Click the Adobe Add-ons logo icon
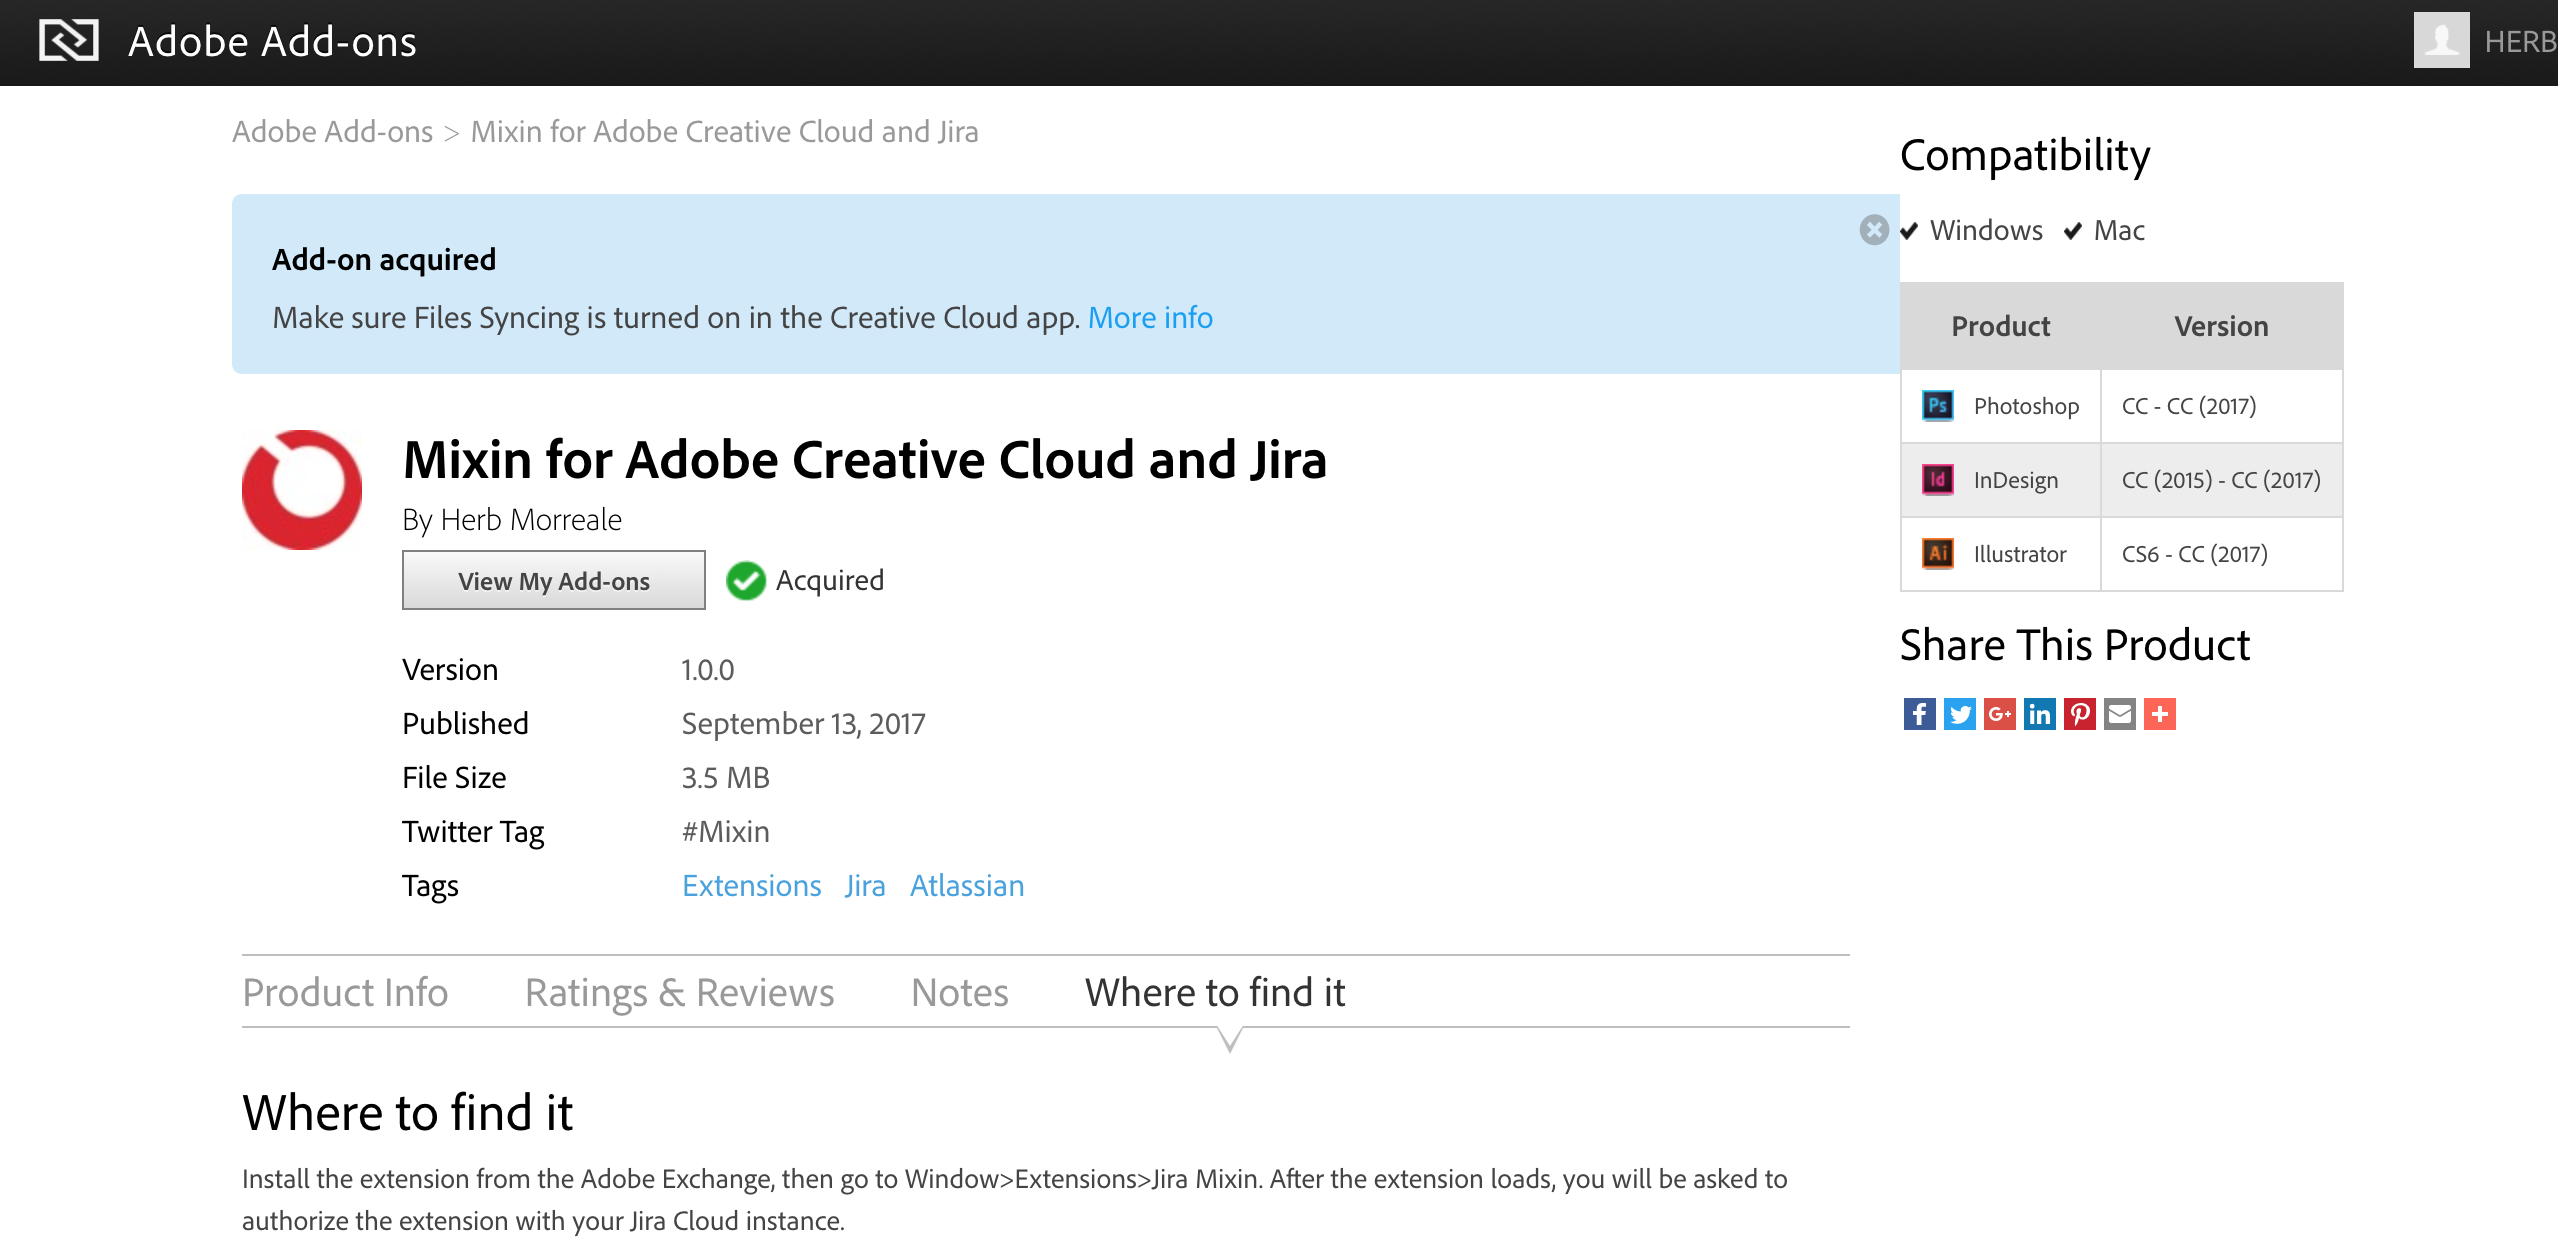 coord(68,41)
